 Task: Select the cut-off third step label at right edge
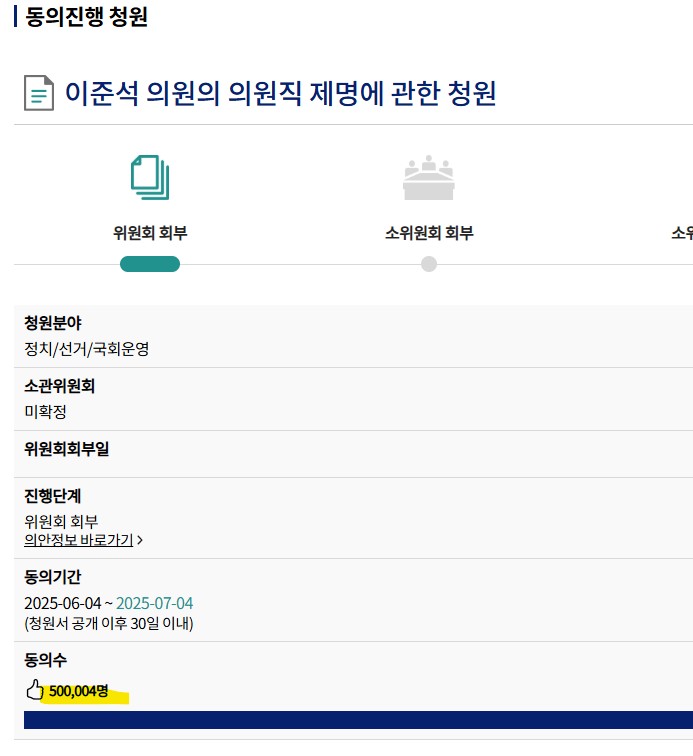(x=682, y=233)
